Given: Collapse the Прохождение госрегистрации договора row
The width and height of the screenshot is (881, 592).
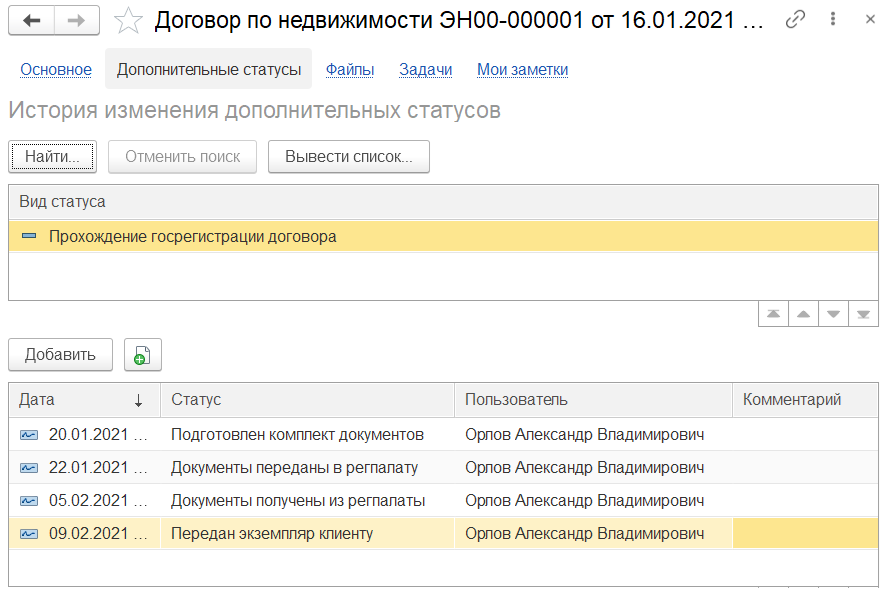Looking at the screenshot, I should (x=28, y=237).
